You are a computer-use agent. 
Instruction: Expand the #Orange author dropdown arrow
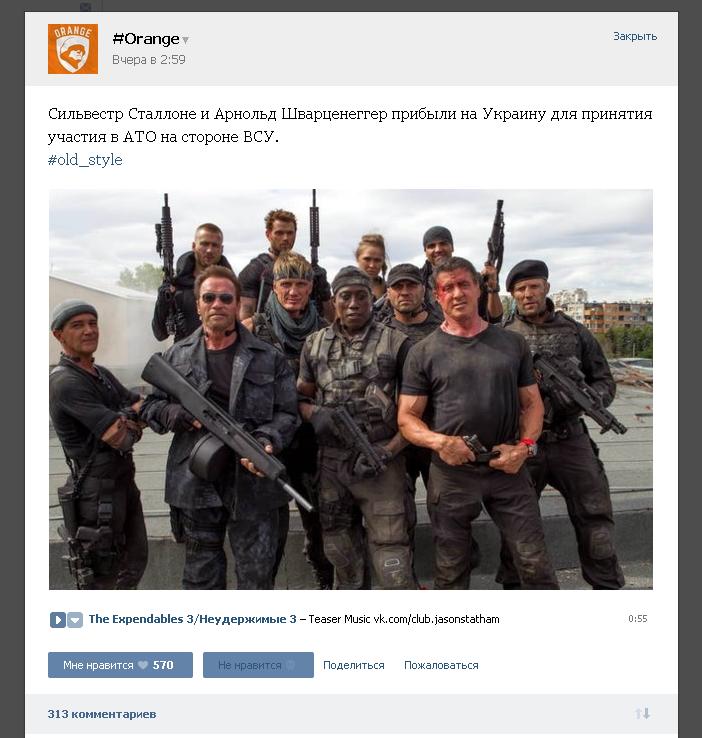tap(185, 40)
